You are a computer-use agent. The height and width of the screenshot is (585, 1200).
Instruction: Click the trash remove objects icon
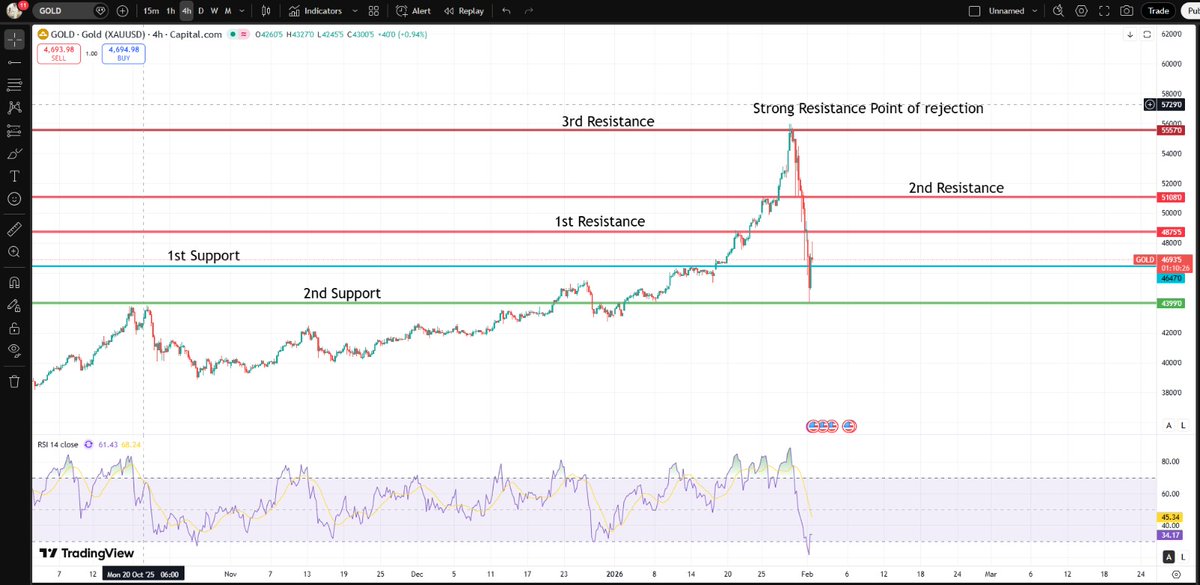[14, 381]
